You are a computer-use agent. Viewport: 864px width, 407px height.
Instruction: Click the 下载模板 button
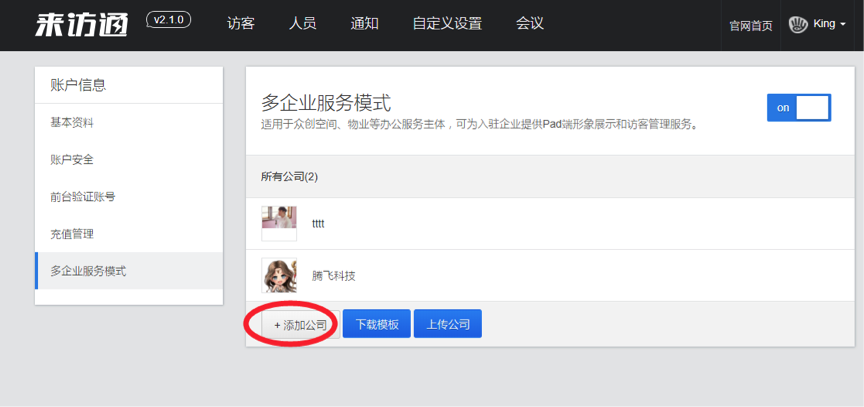pyautogui.click(x=377, y=324)
